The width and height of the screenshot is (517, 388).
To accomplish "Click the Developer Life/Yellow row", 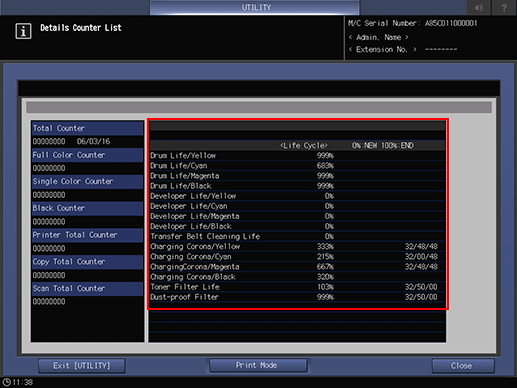I will pos(297,196).
